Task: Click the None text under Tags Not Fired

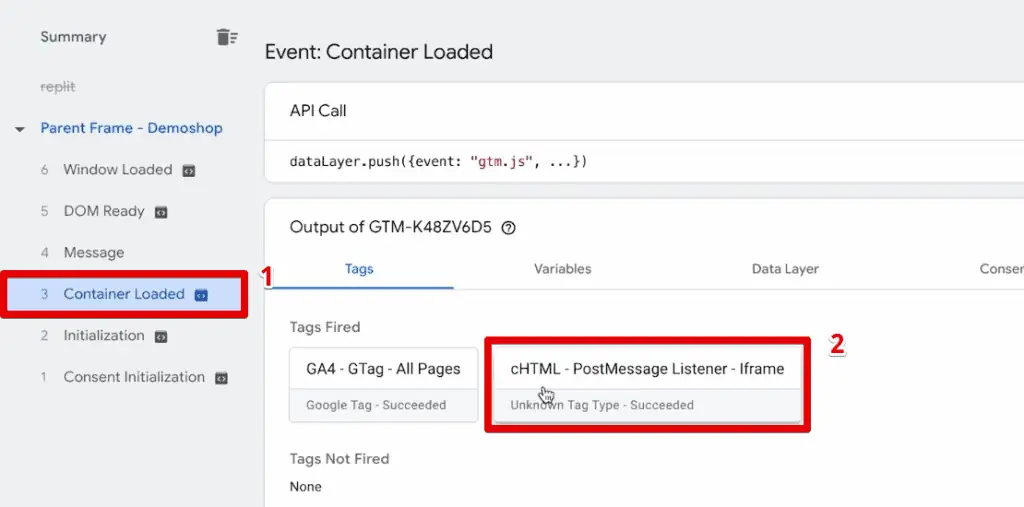Action: pyautogui.click(x=306, y=487)
